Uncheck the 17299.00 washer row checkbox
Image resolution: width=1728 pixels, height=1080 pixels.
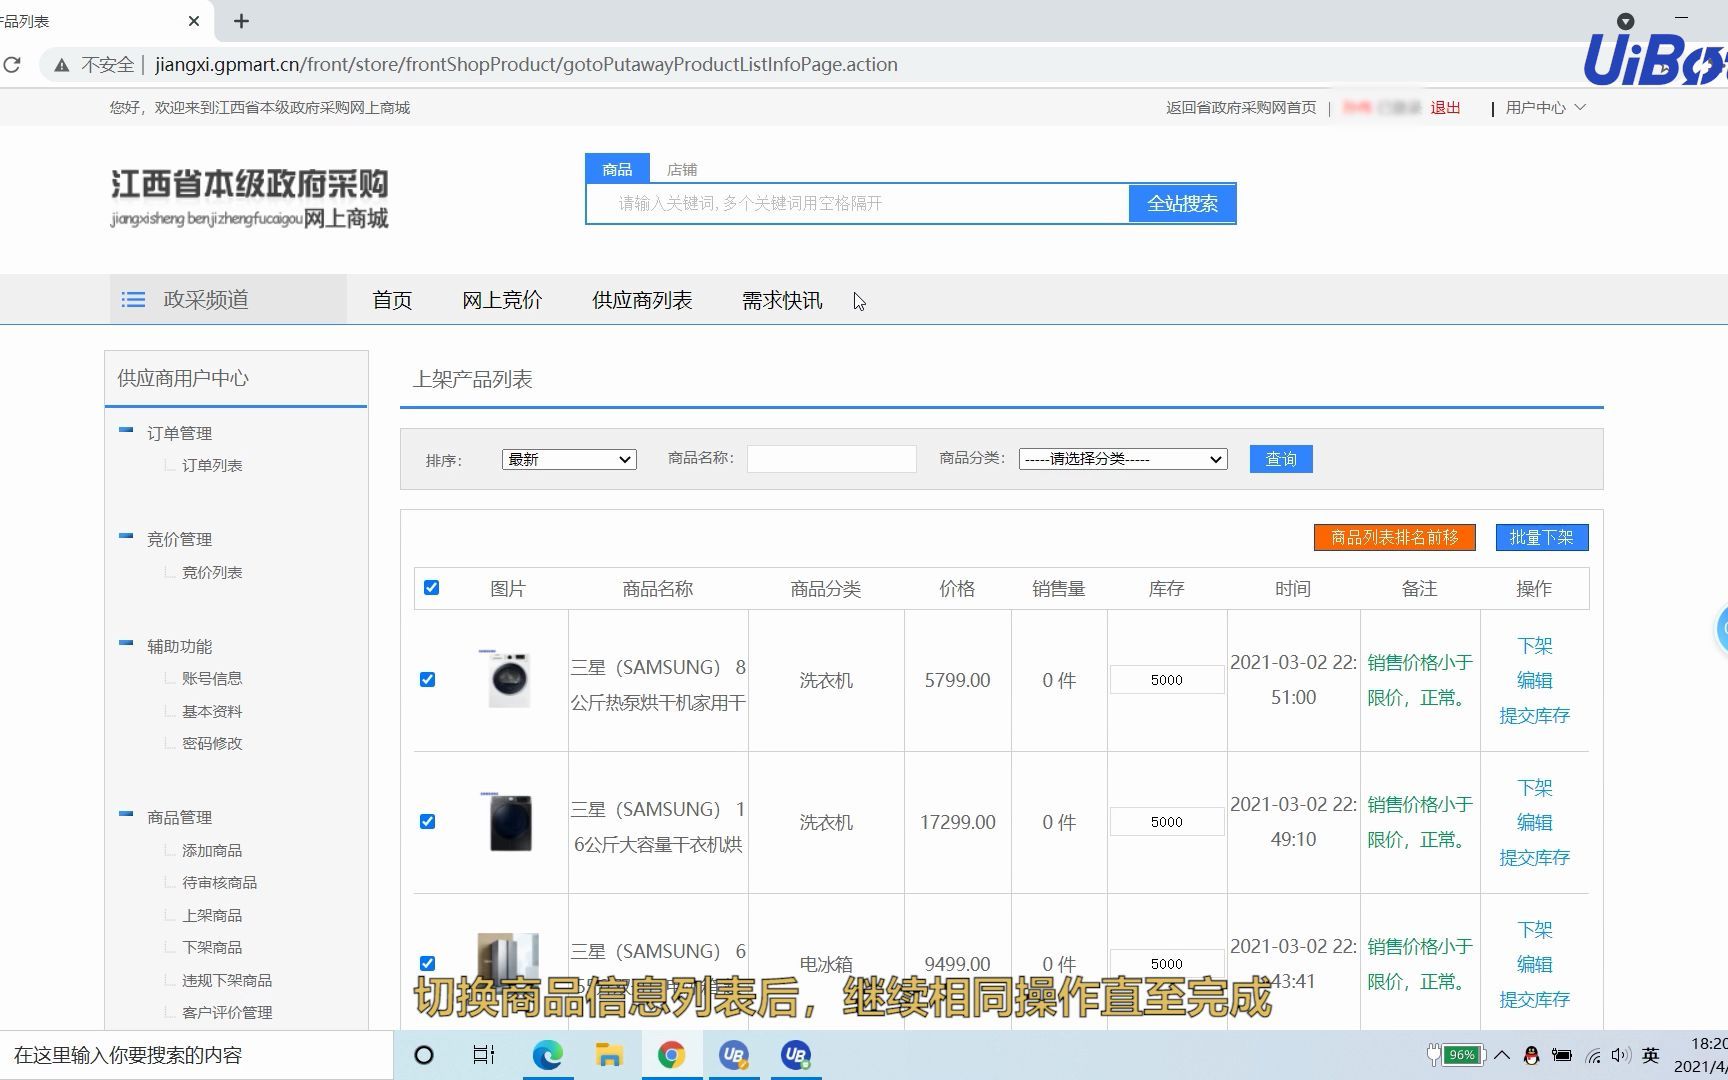(x=428, y=822)
